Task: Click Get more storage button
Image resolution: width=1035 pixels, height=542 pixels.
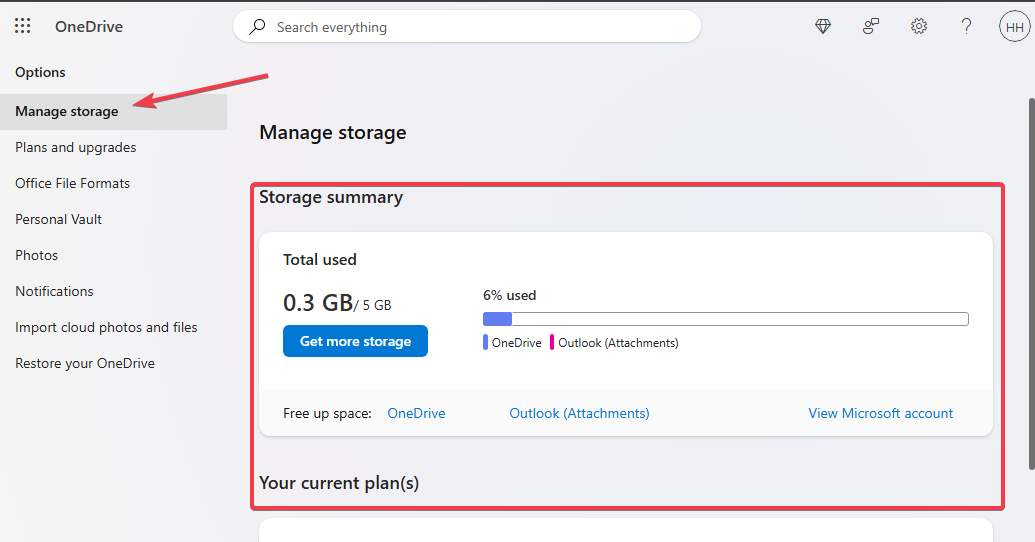Action: coord(355,341)
